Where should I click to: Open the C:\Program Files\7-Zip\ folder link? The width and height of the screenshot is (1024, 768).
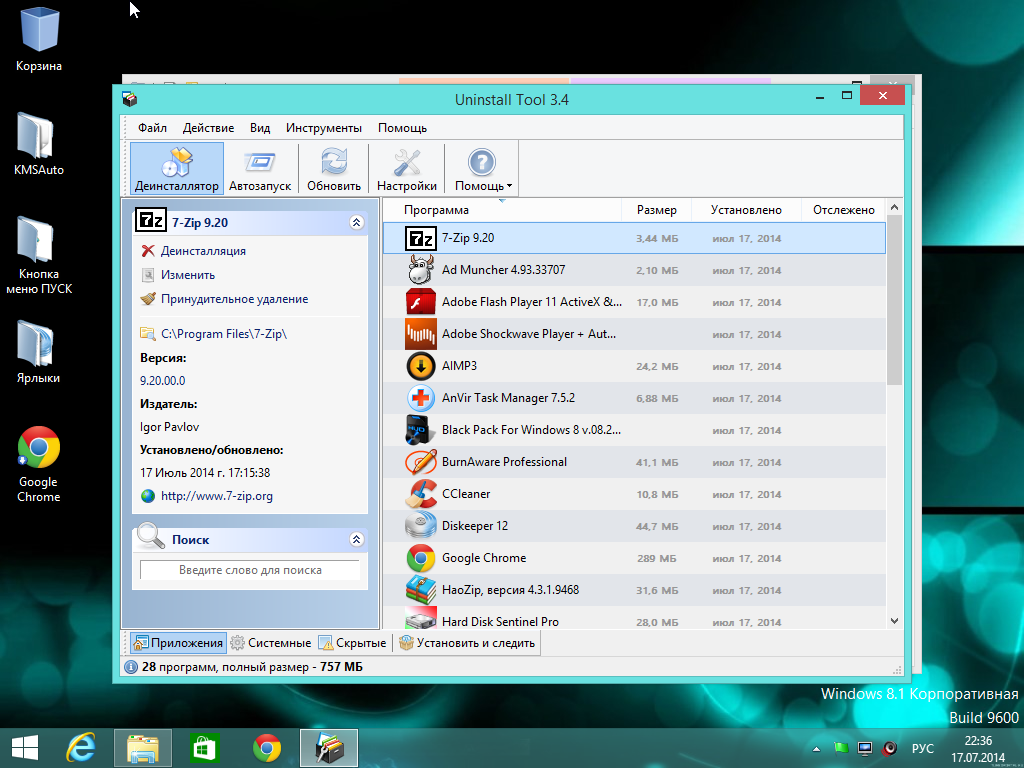[x=224, y=334]
